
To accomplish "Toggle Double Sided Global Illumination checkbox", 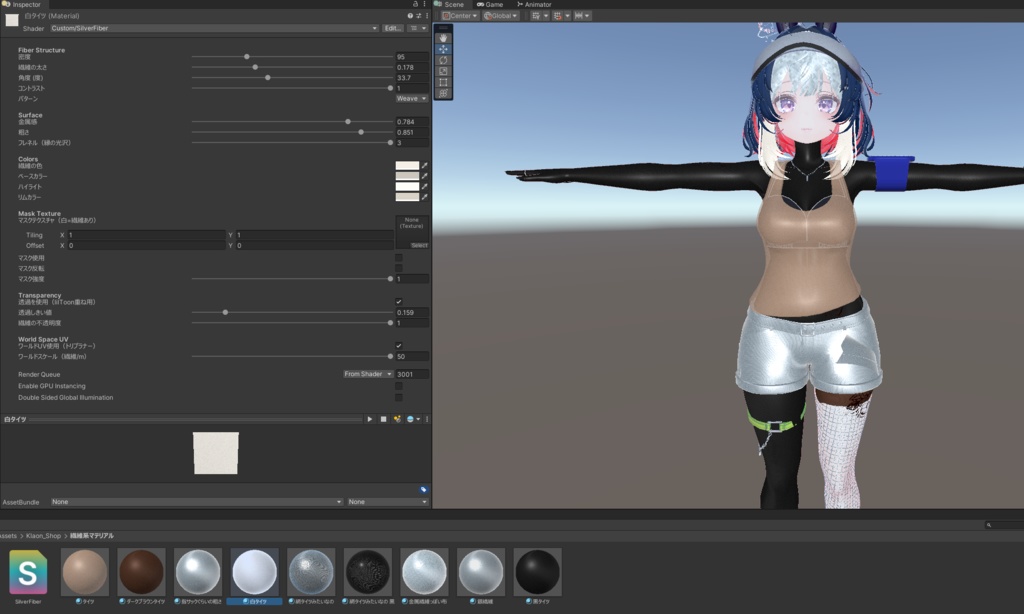I will coord(398,397).
